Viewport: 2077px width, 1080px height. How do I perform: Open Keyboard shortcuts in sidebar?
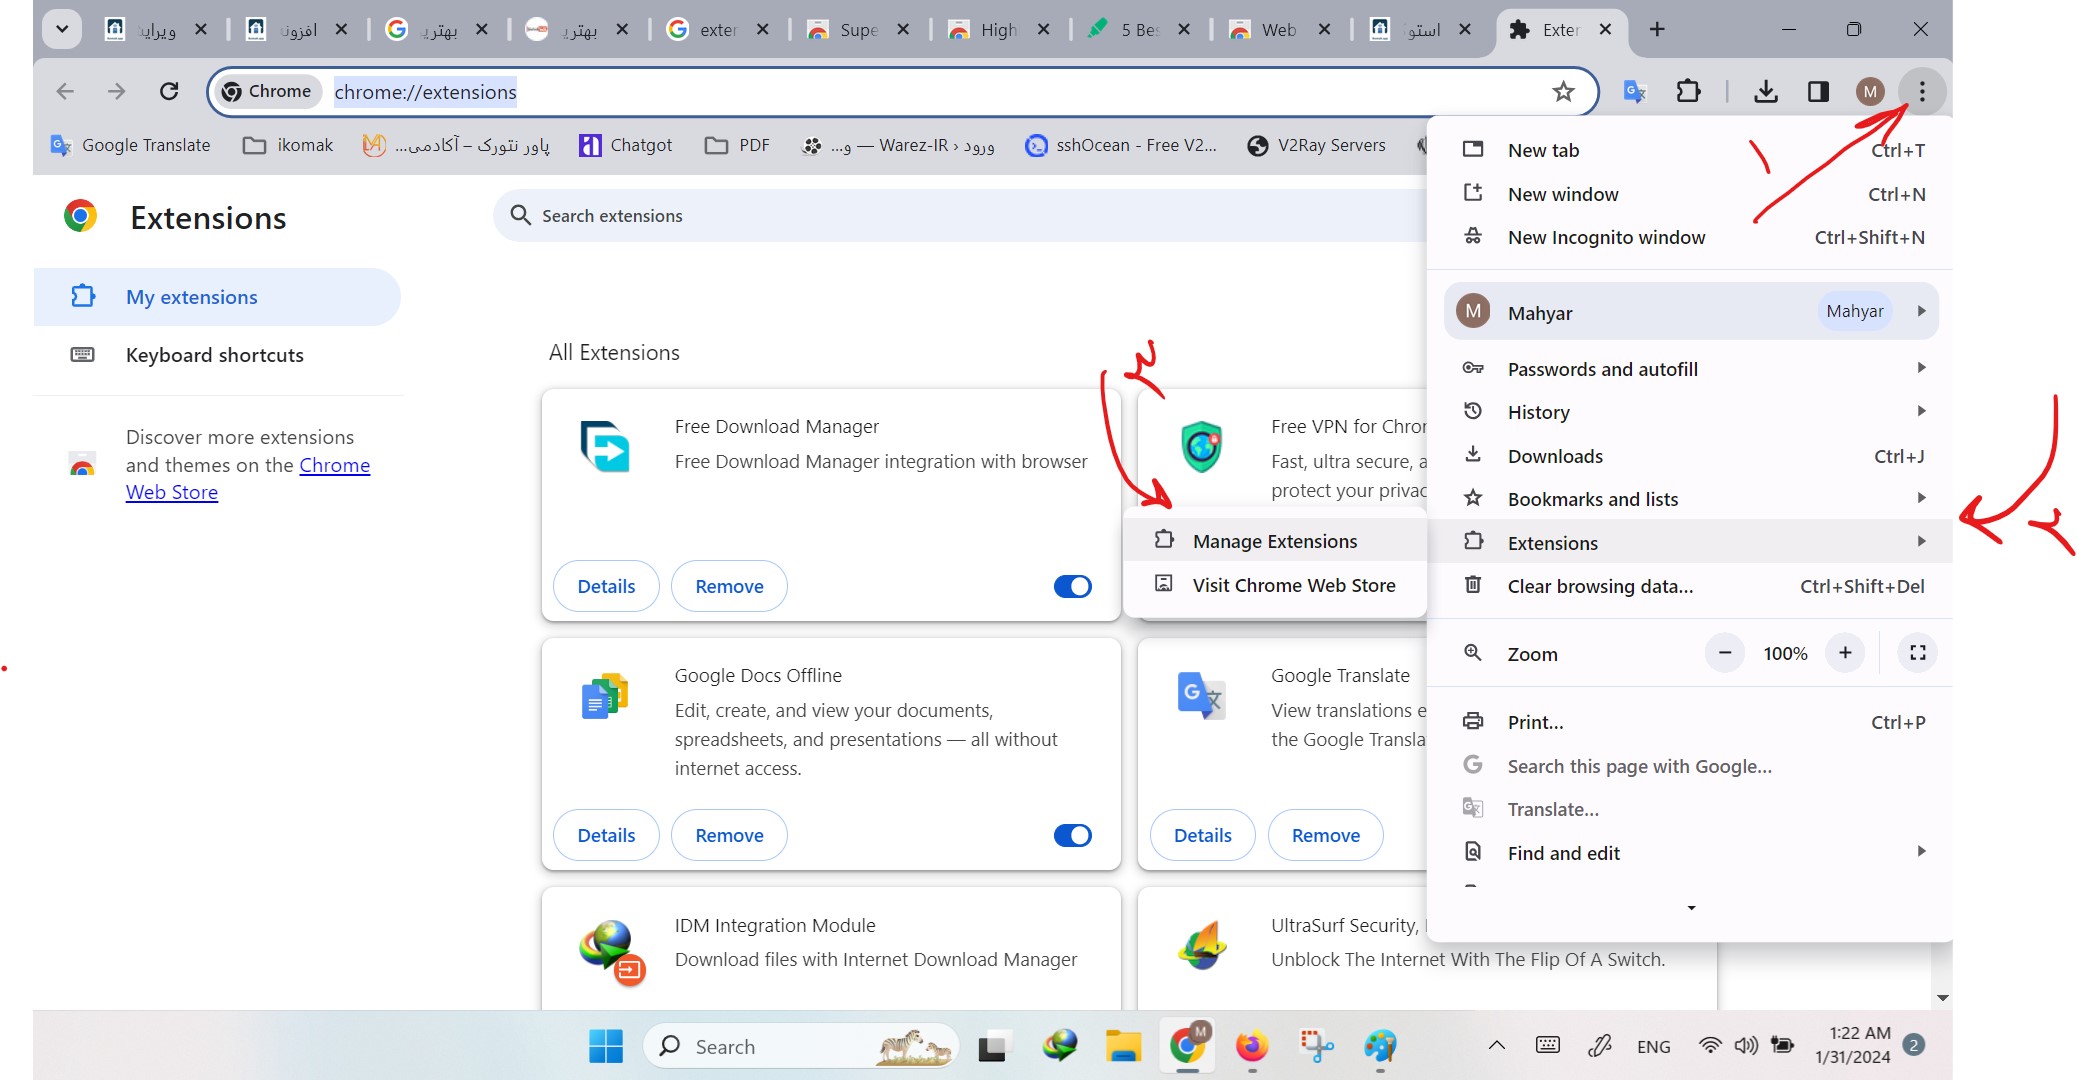217,355
